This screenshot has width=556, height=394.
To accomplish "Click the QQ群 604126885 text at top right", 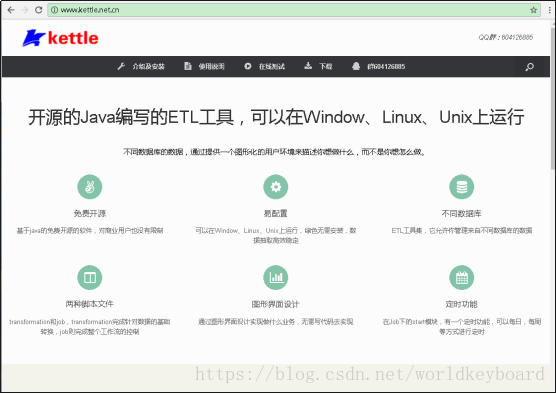I will 506,37.
